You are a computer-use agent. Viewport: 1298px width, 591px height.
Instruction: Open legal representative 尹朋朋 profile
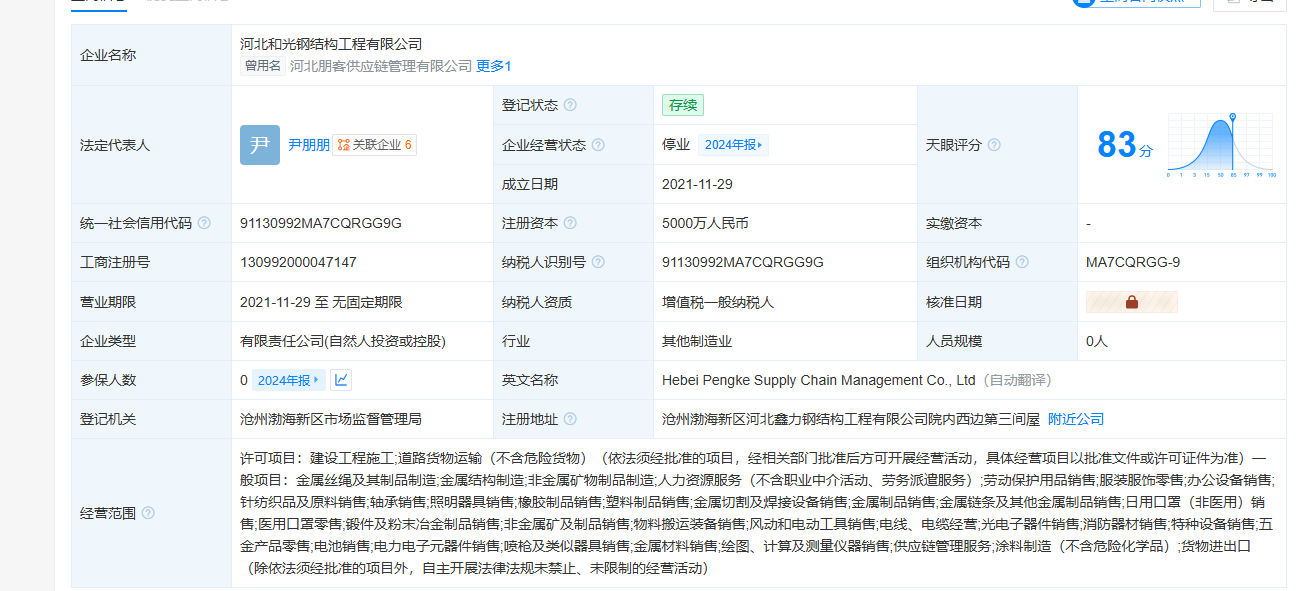(x=309, y=145)
